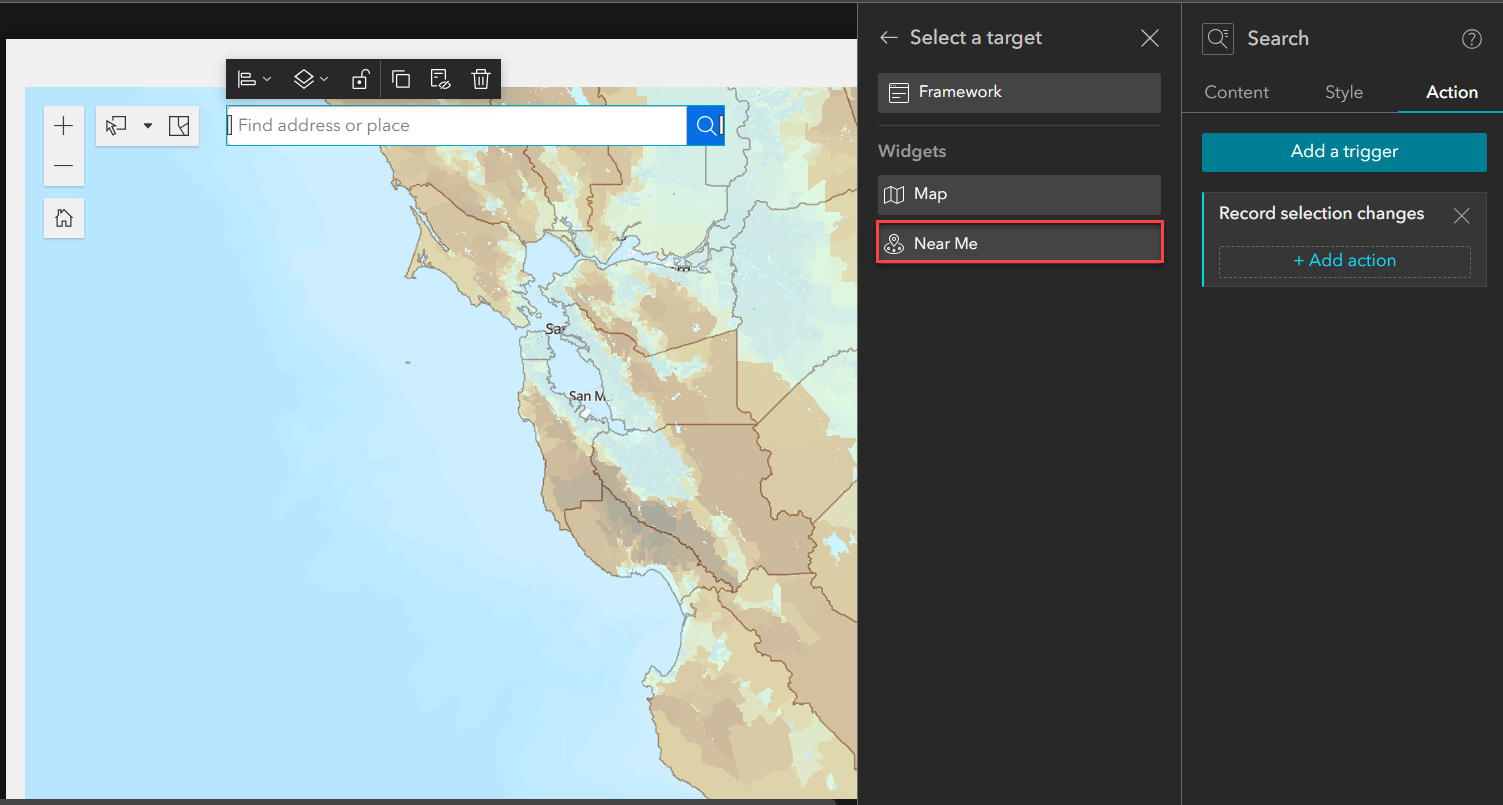This screenshot has width=1503, height=805.
Task: Select the arrow selection tool above the map
Action: (x=116, y=125)
